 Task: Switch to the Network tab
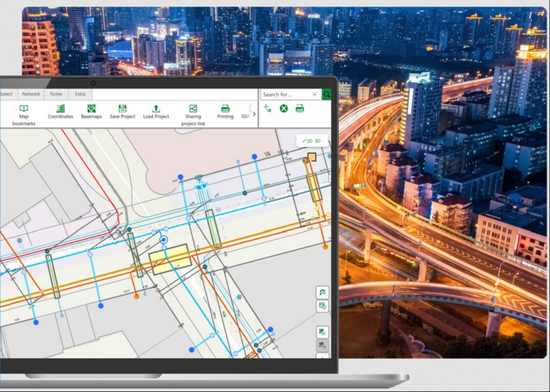(x=31, y=94)
